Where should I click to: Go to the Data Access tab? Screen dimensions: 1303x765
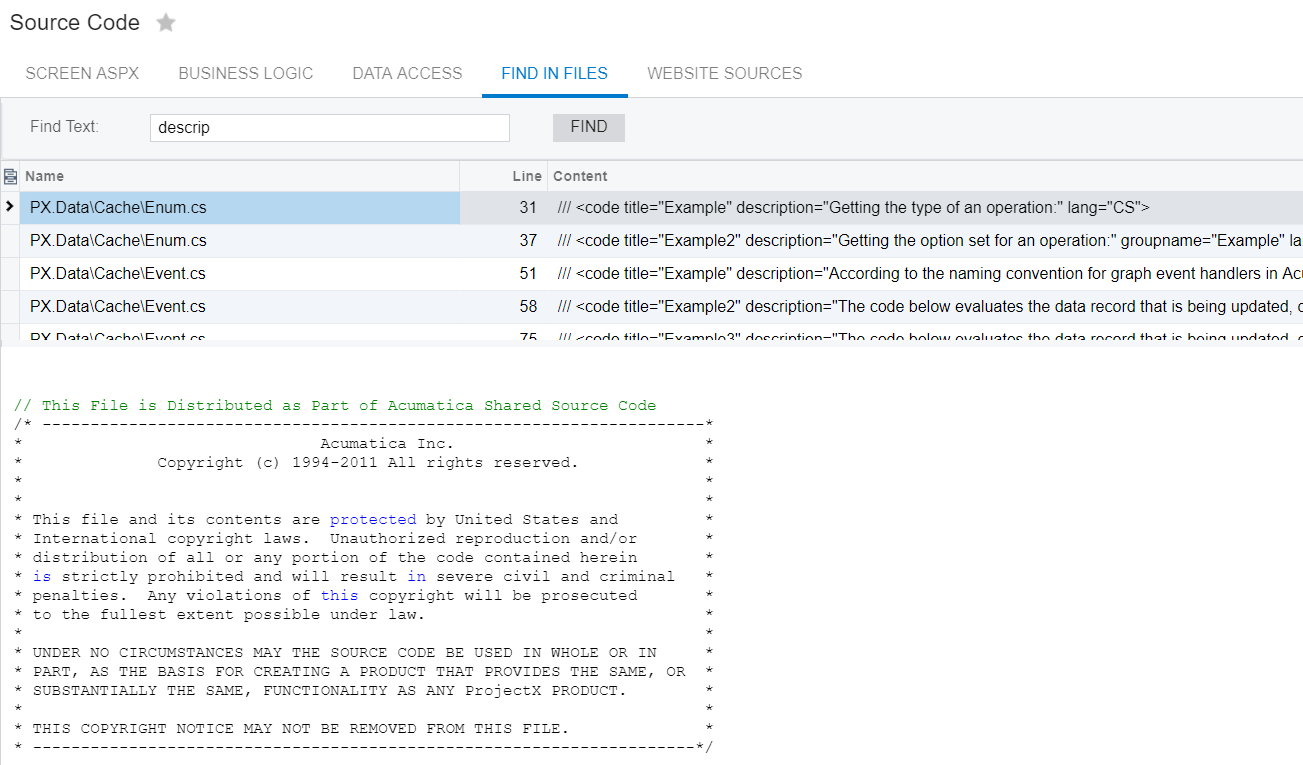coord(407,73)
